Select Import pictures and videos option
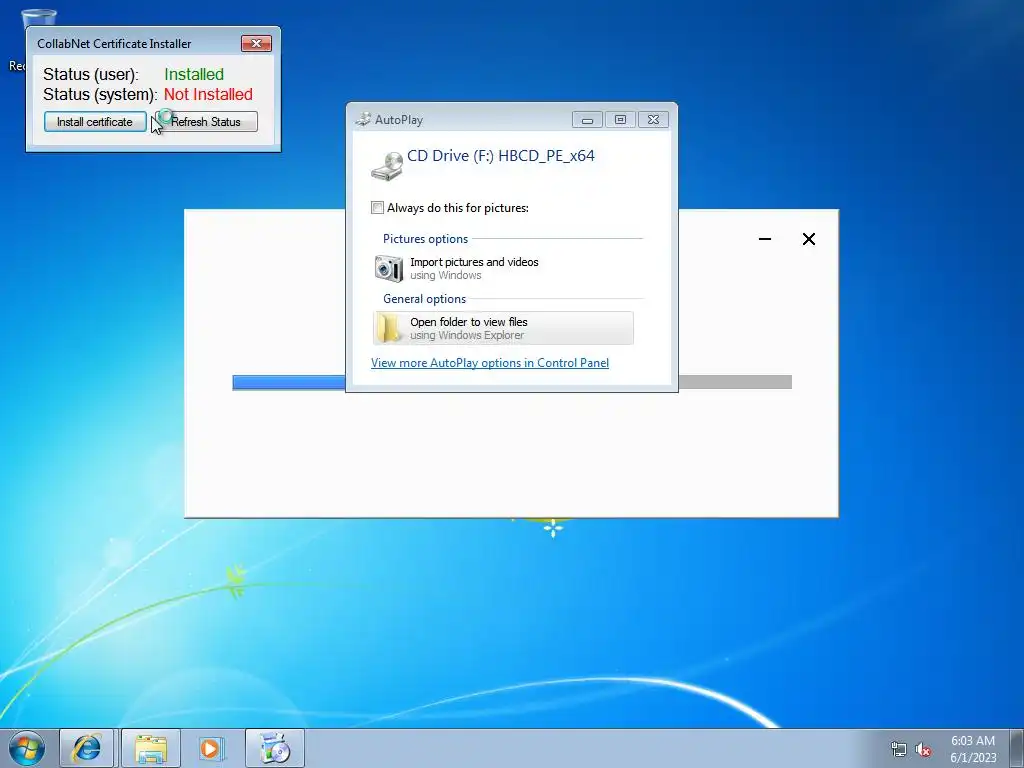Image resolution: width=1024 pixels, height=768 pixels. pyautogui.click(x=503, y=268)
